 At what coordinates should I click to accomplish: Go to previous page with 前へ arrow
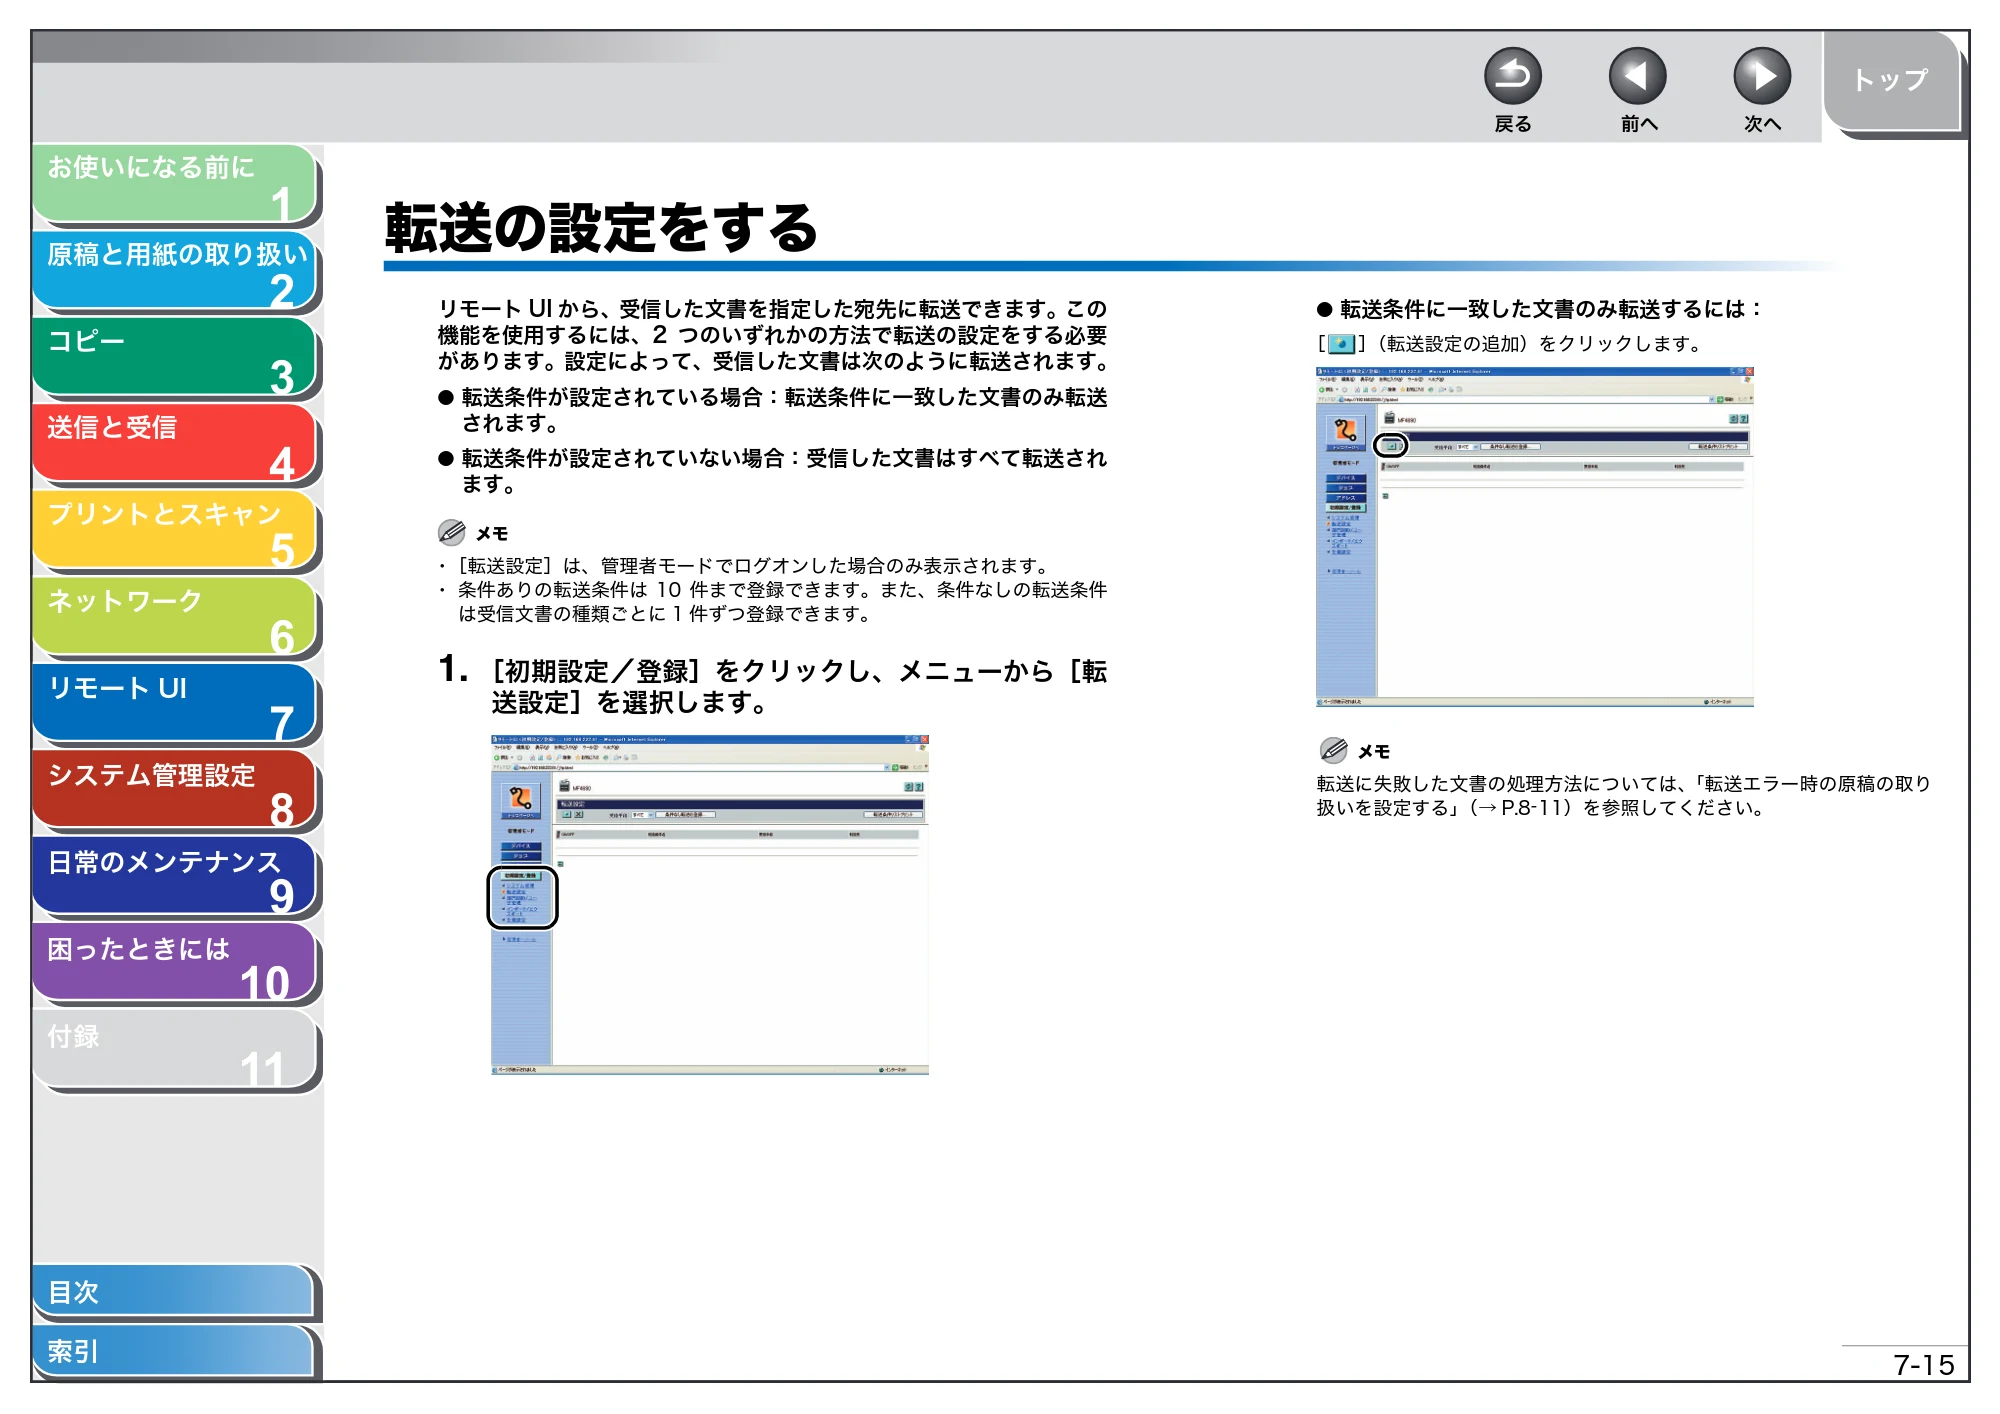[x=1637, y=77]
